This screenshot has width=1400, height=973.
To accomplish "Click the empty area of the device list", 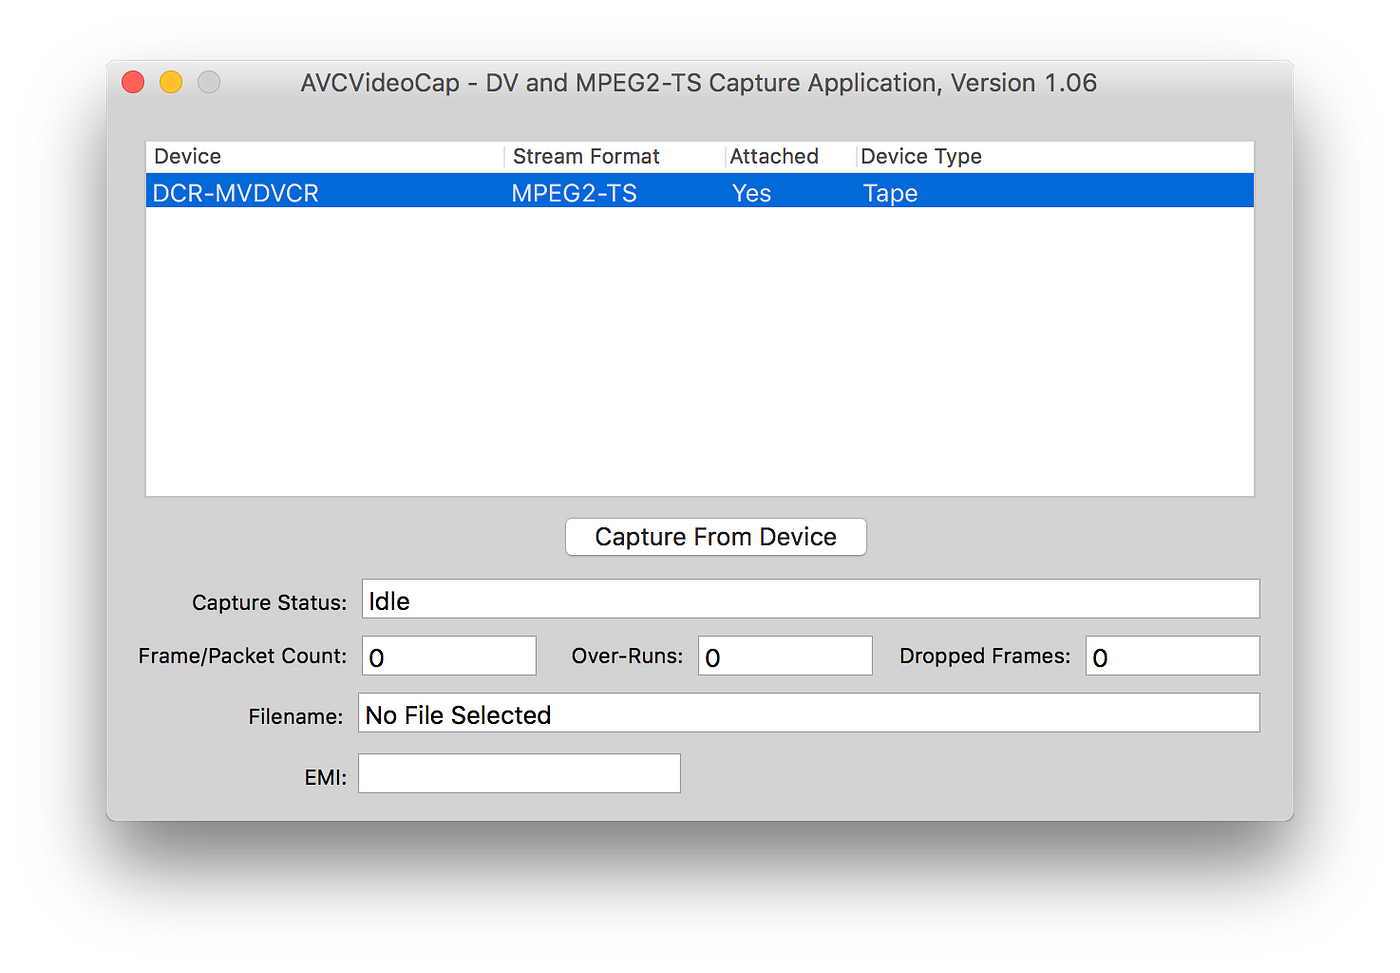I will coord(700,350).
